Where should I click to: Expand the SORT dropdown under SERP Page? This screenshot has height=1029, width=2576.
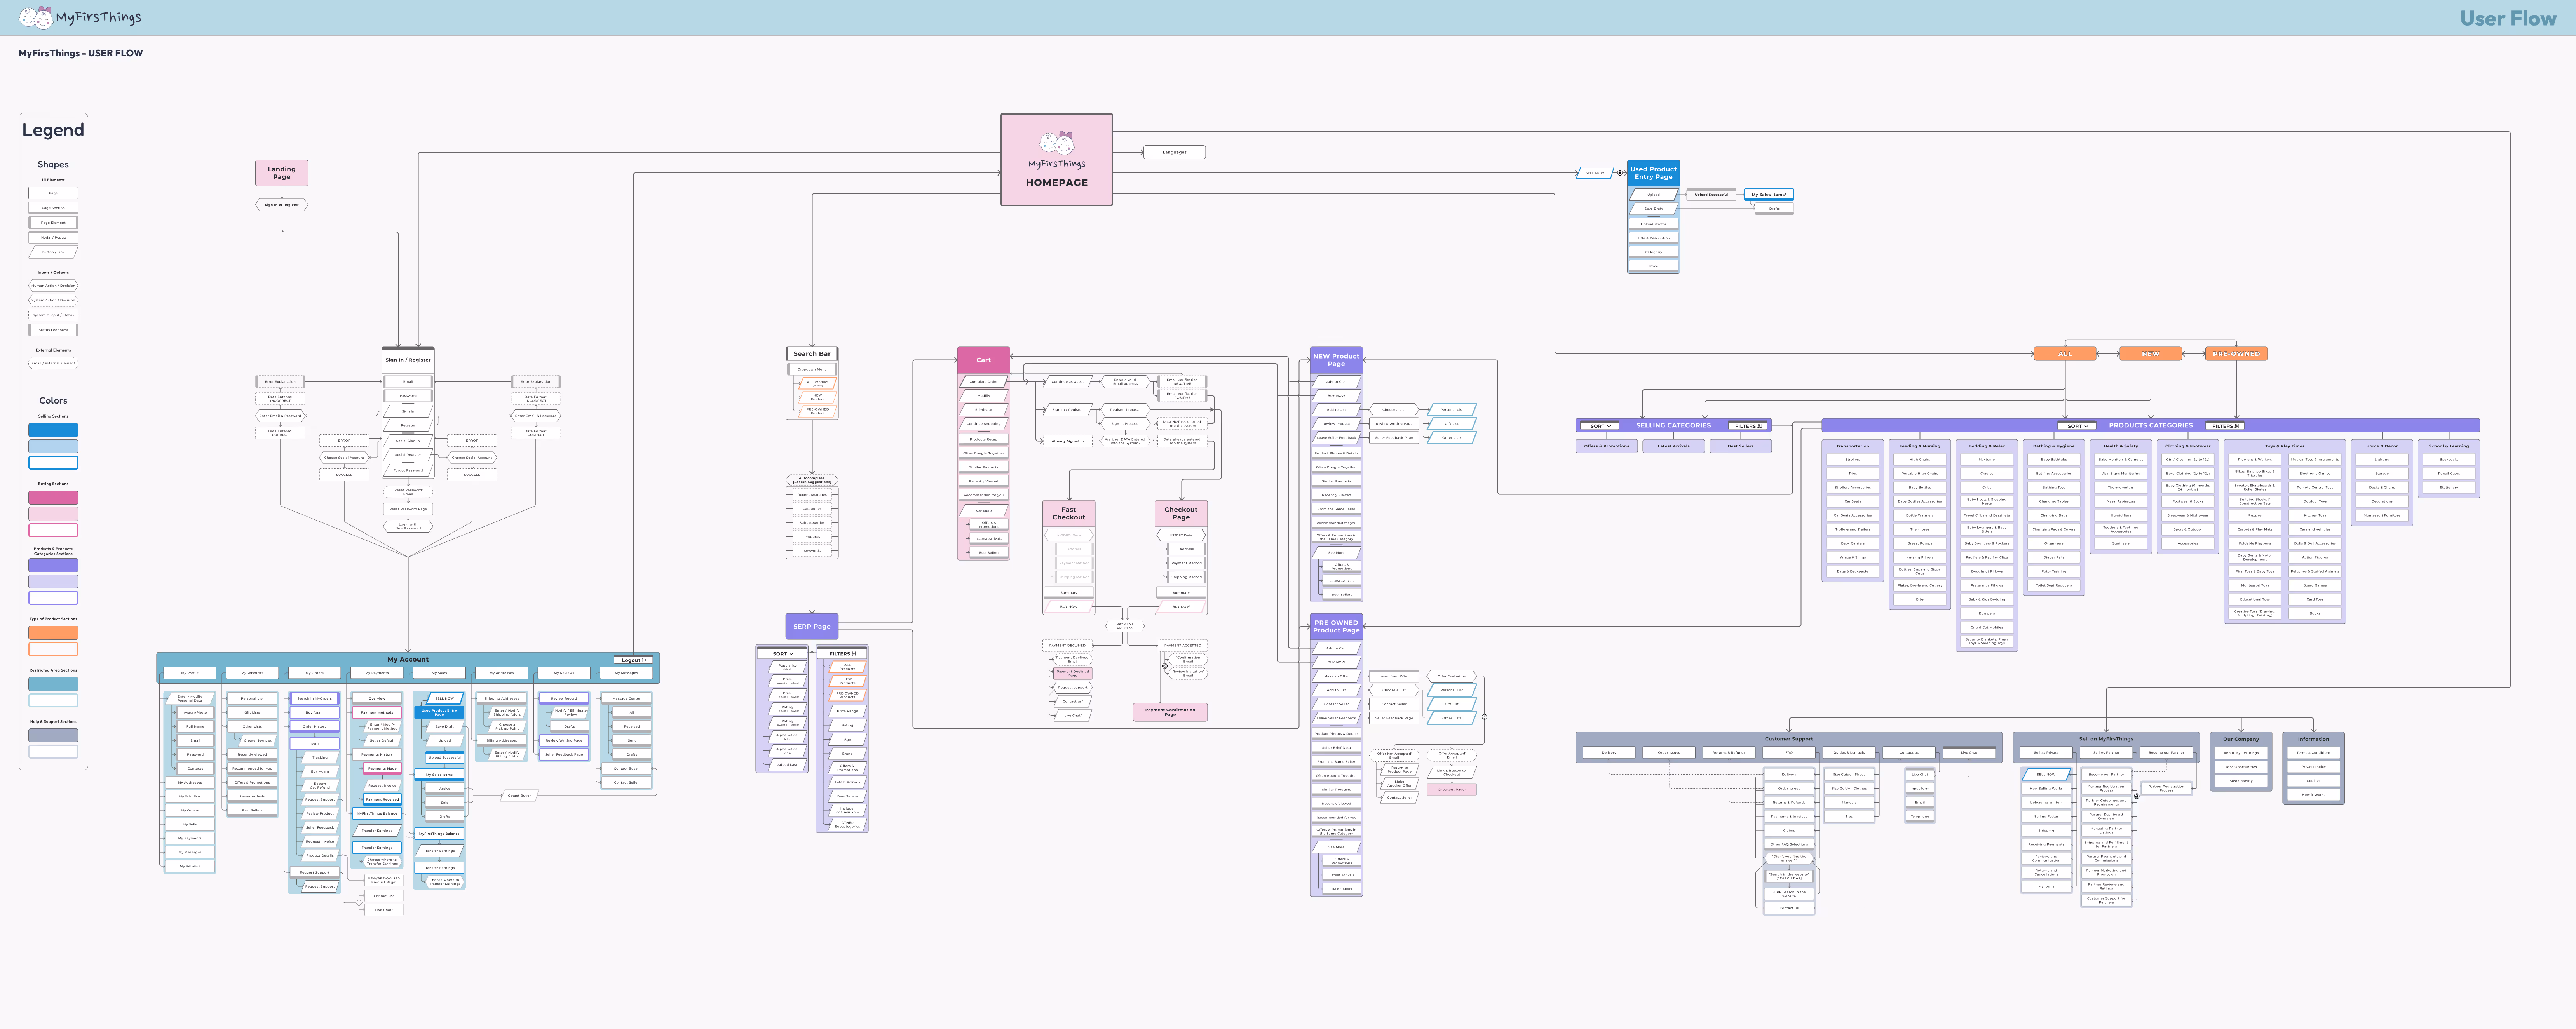coord(782,654)
